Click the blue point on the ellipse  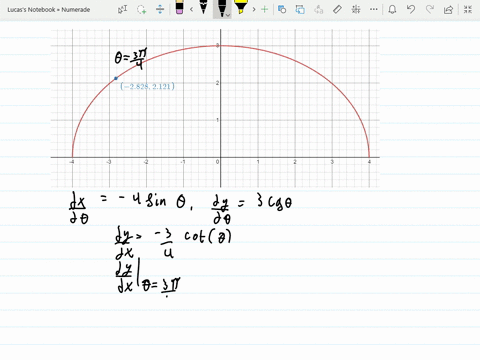(116, 78)
